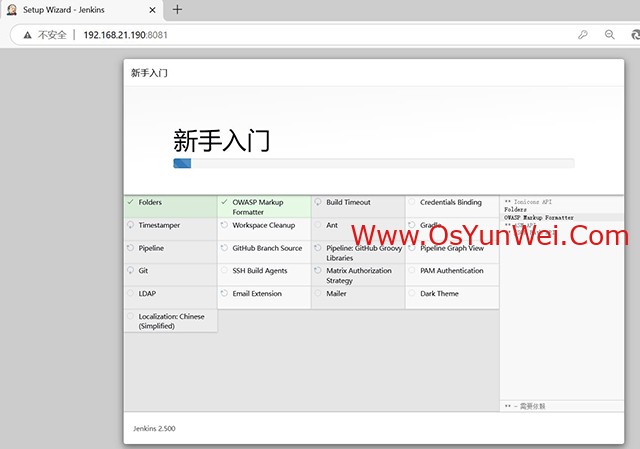The height and width of the screenshot is (449, 640).
Task: Select the Setup Wizard - Jenkins tab
Action: 82,10
